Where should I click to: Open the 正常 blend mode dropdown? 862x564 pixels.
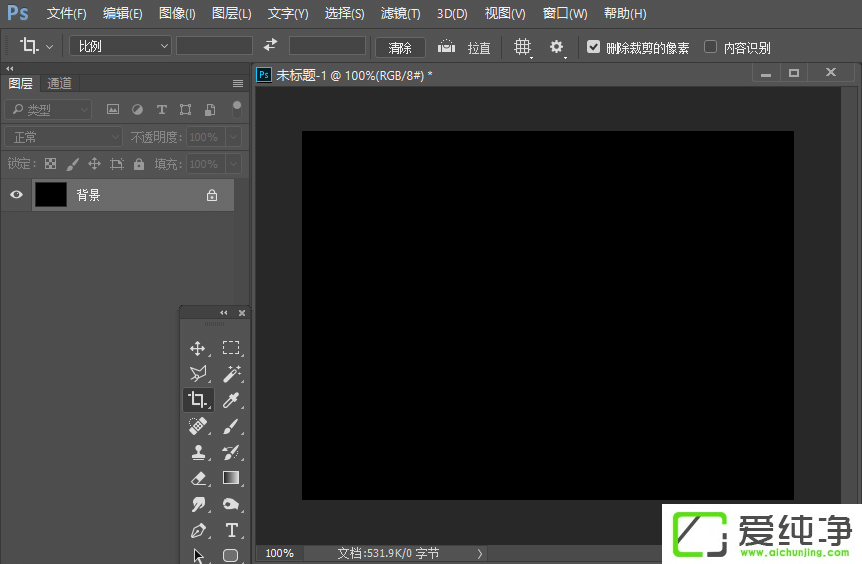(x=62, y=137)
